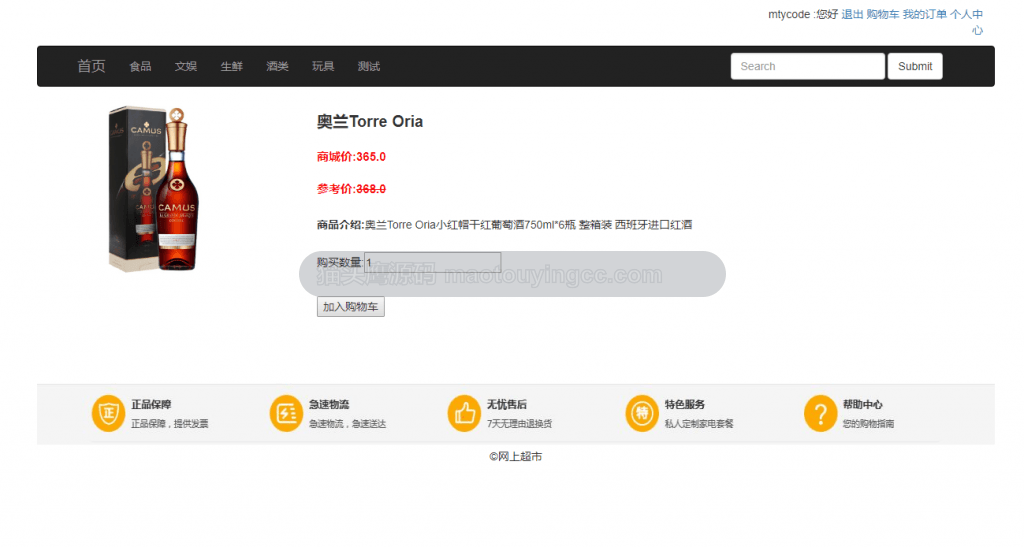Go to 首页 in the navigation bar
Viewport: 1024px width, 547px height.
tap(91, 66)
